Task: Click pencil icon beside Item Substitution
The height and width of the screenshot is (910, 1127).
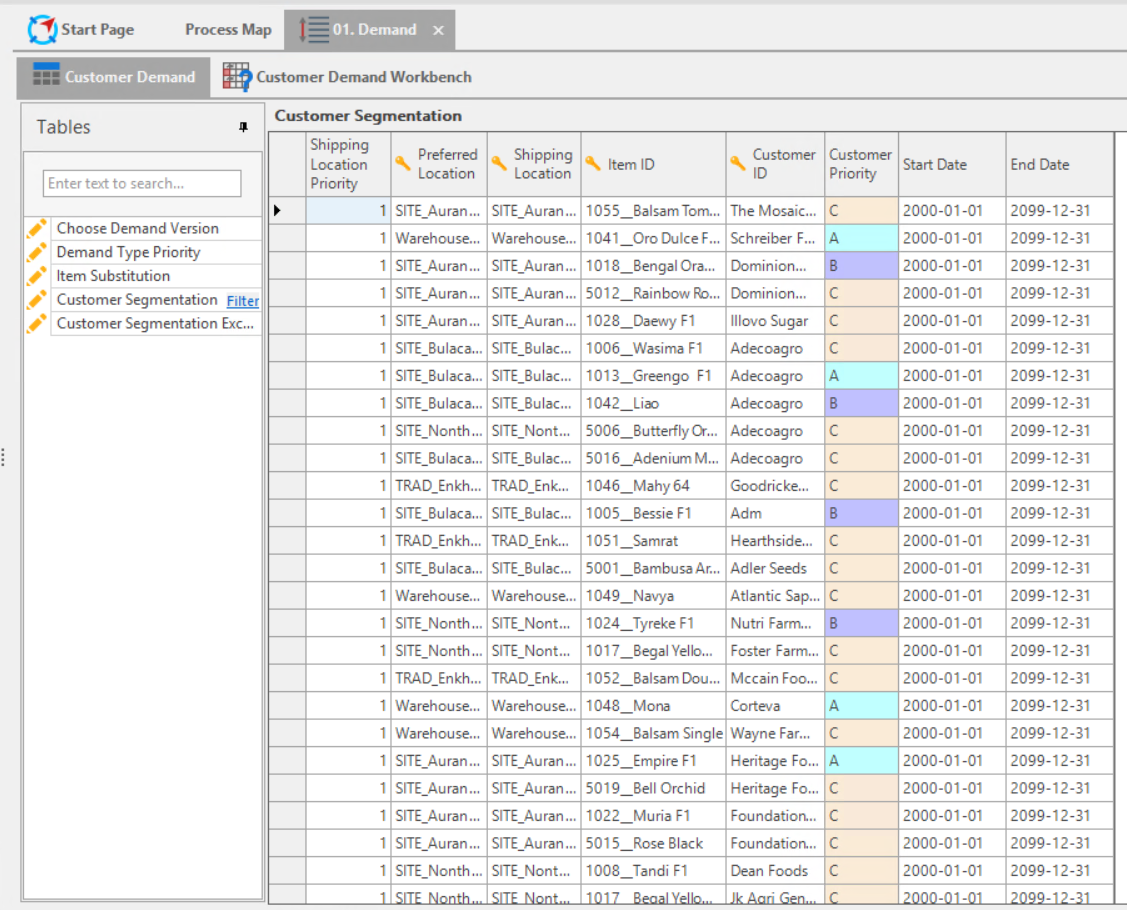Action: point(37,276)
